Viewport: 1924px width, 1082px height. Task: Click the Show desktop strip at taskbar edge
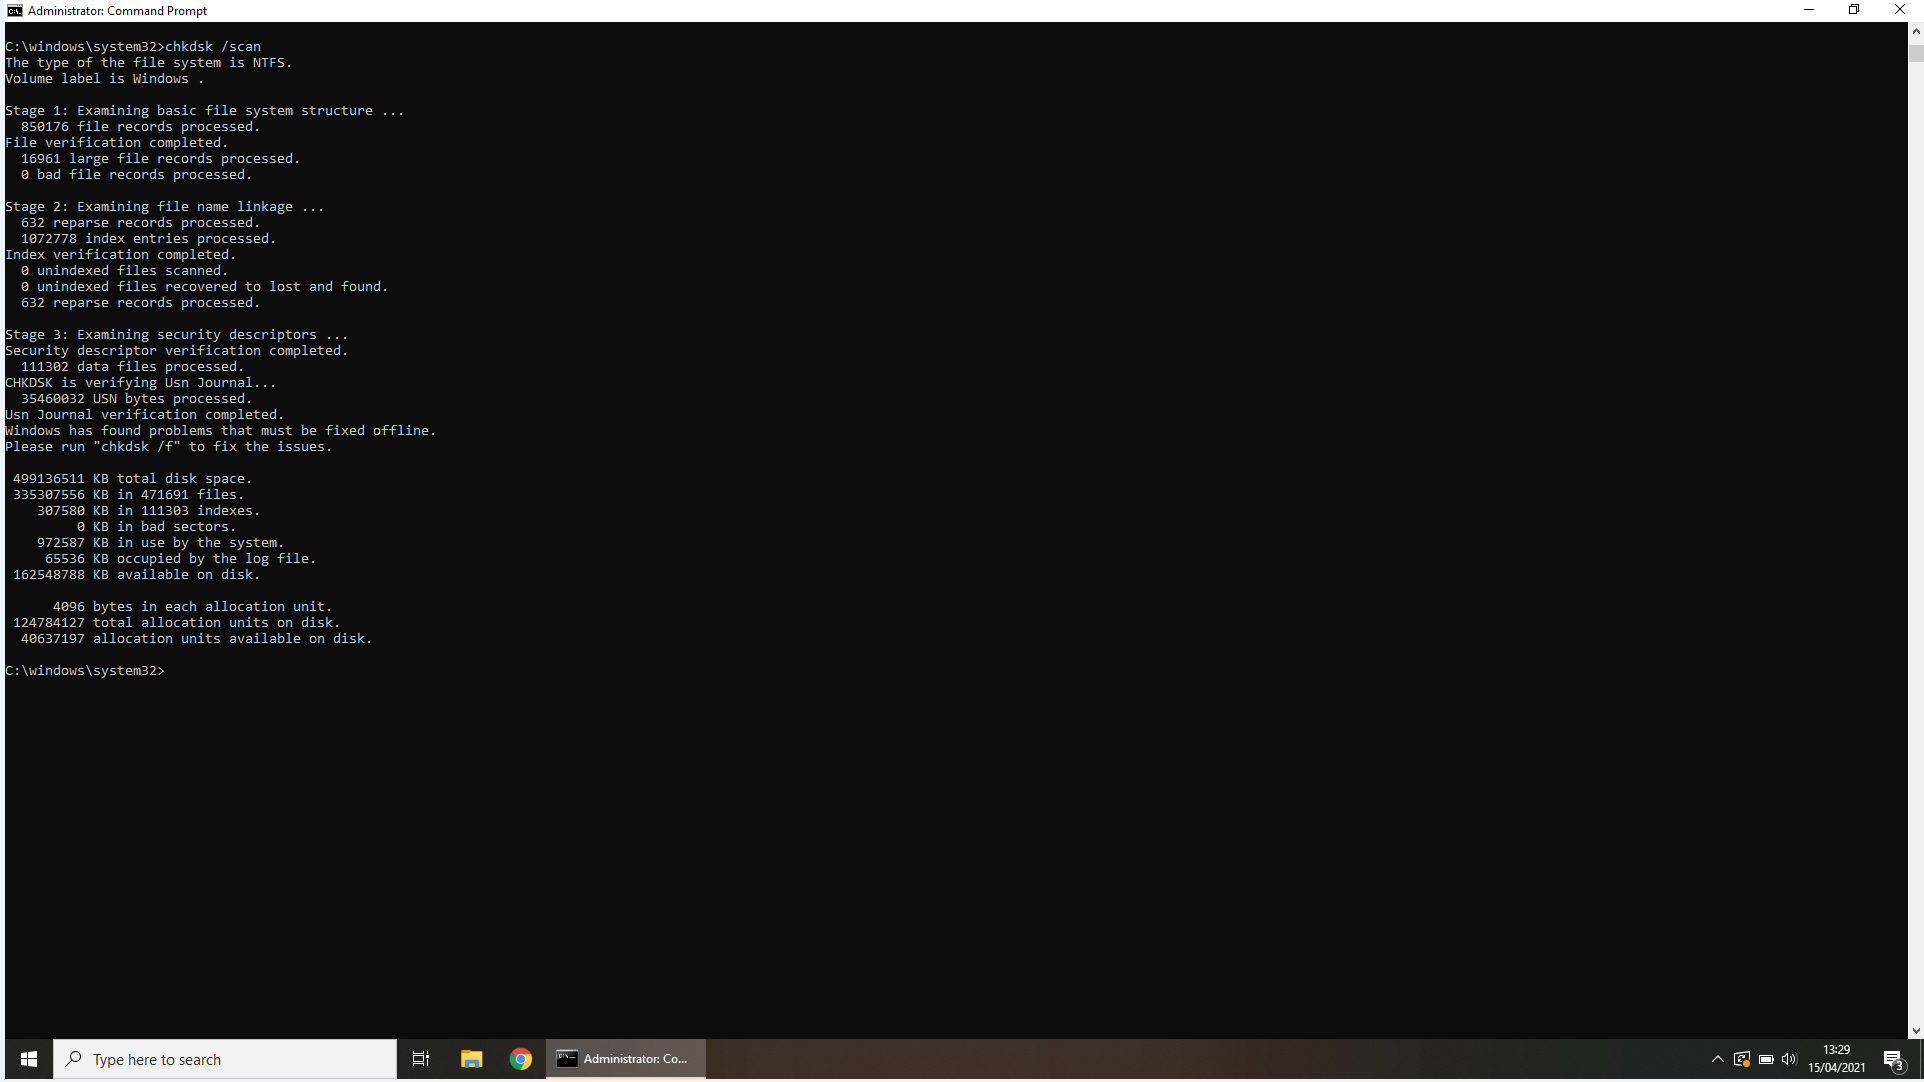(x=1921, y=1059)
